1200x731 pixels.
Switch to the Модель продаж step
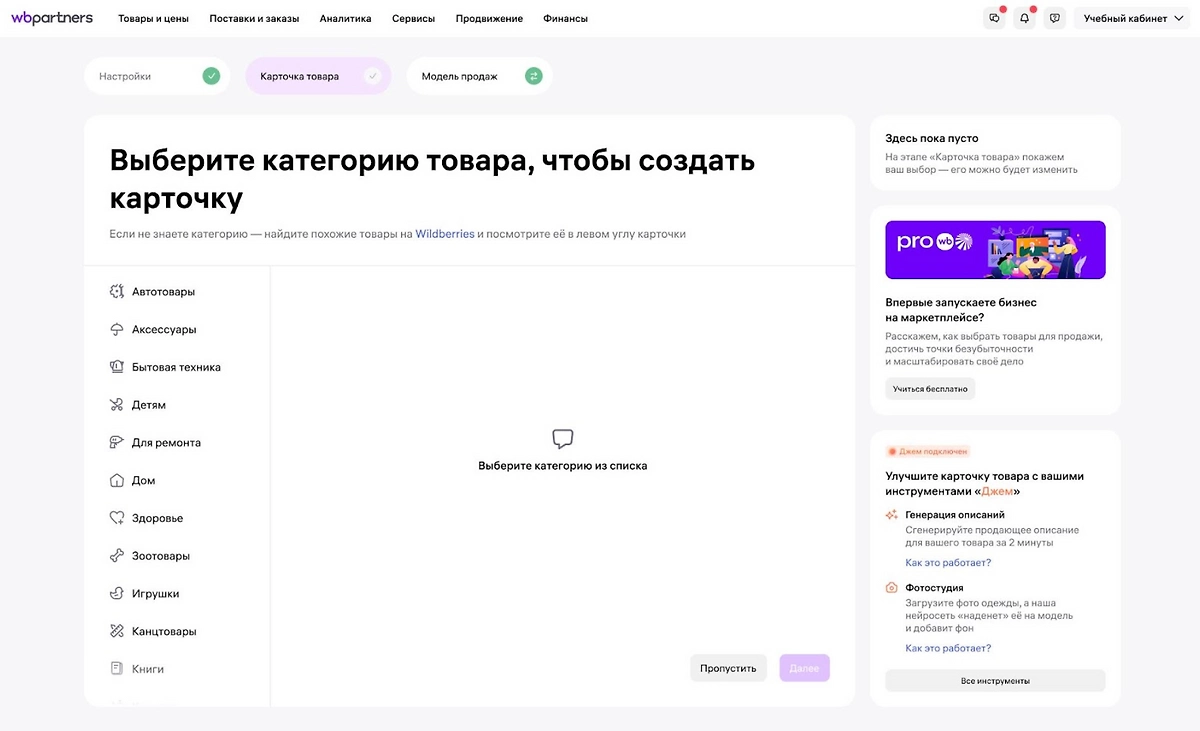(479, 76)
